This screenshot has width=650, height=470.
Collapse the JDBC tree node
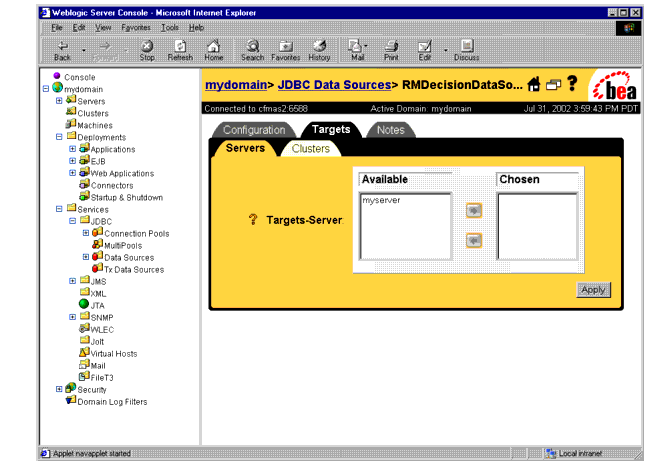[73, 221]
